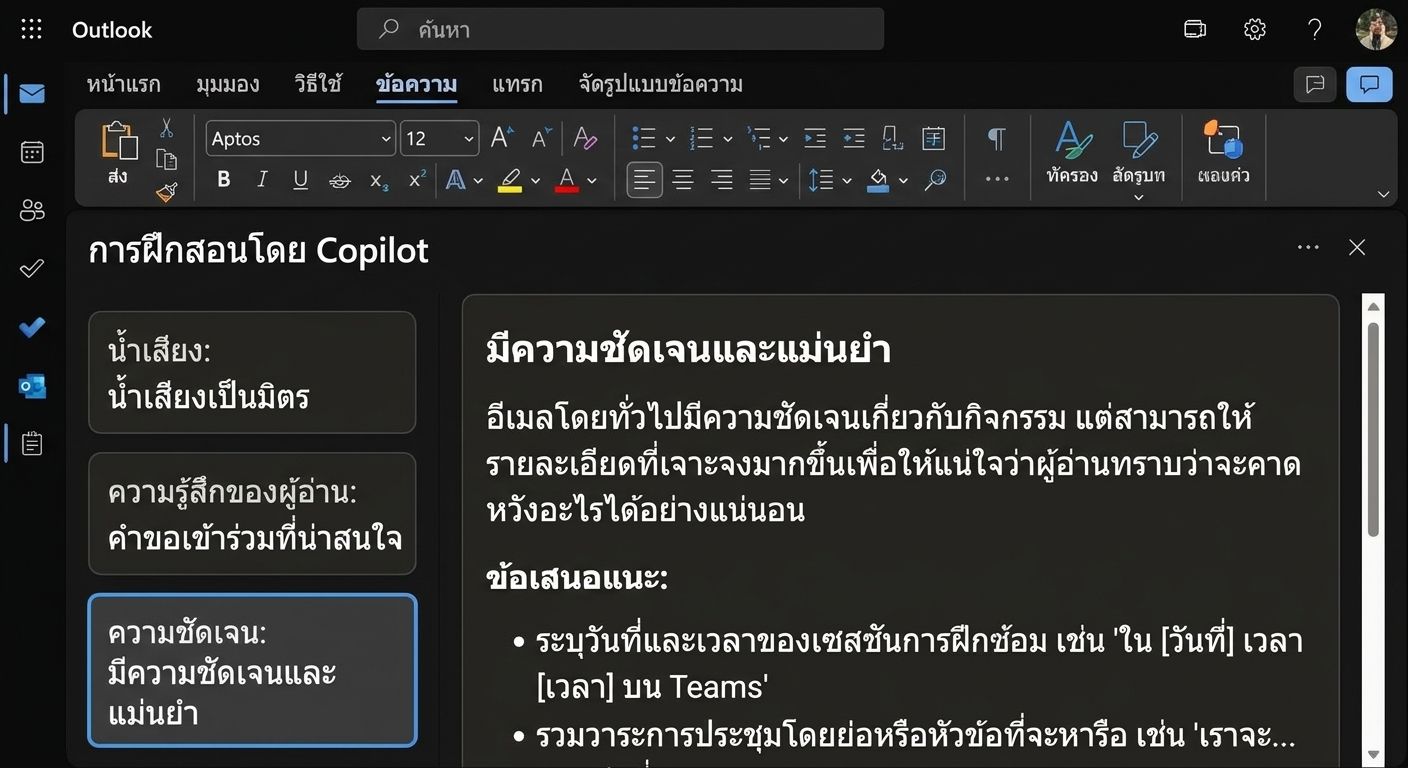Expand text effects dropdown arrow

[x=478, y=181]
